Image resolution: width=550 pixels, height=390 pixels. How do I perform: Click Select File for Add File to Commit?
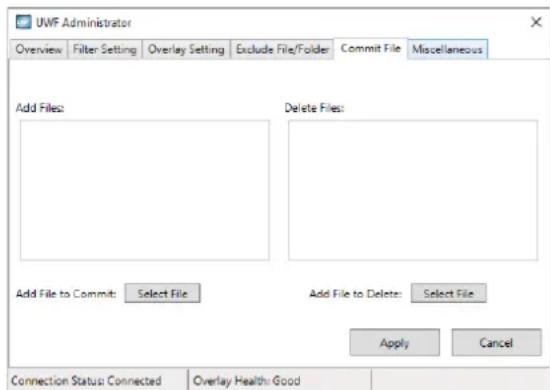pos(162,293)
